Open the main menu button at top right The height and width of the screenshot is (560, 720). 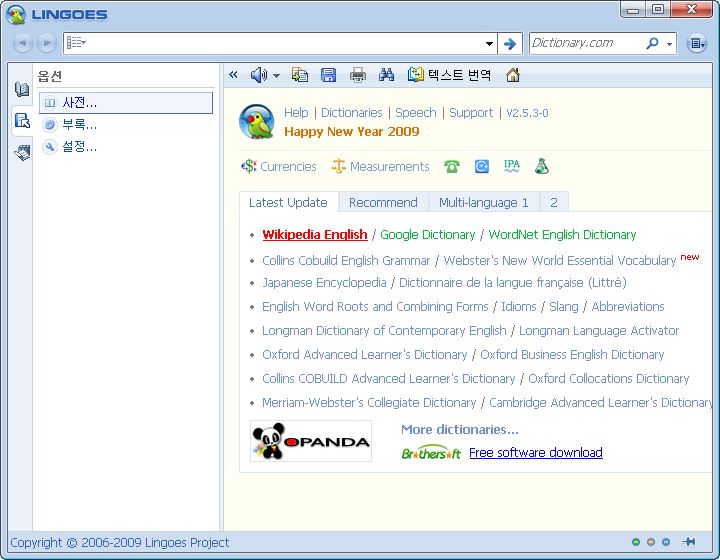(x=697, y=44)
